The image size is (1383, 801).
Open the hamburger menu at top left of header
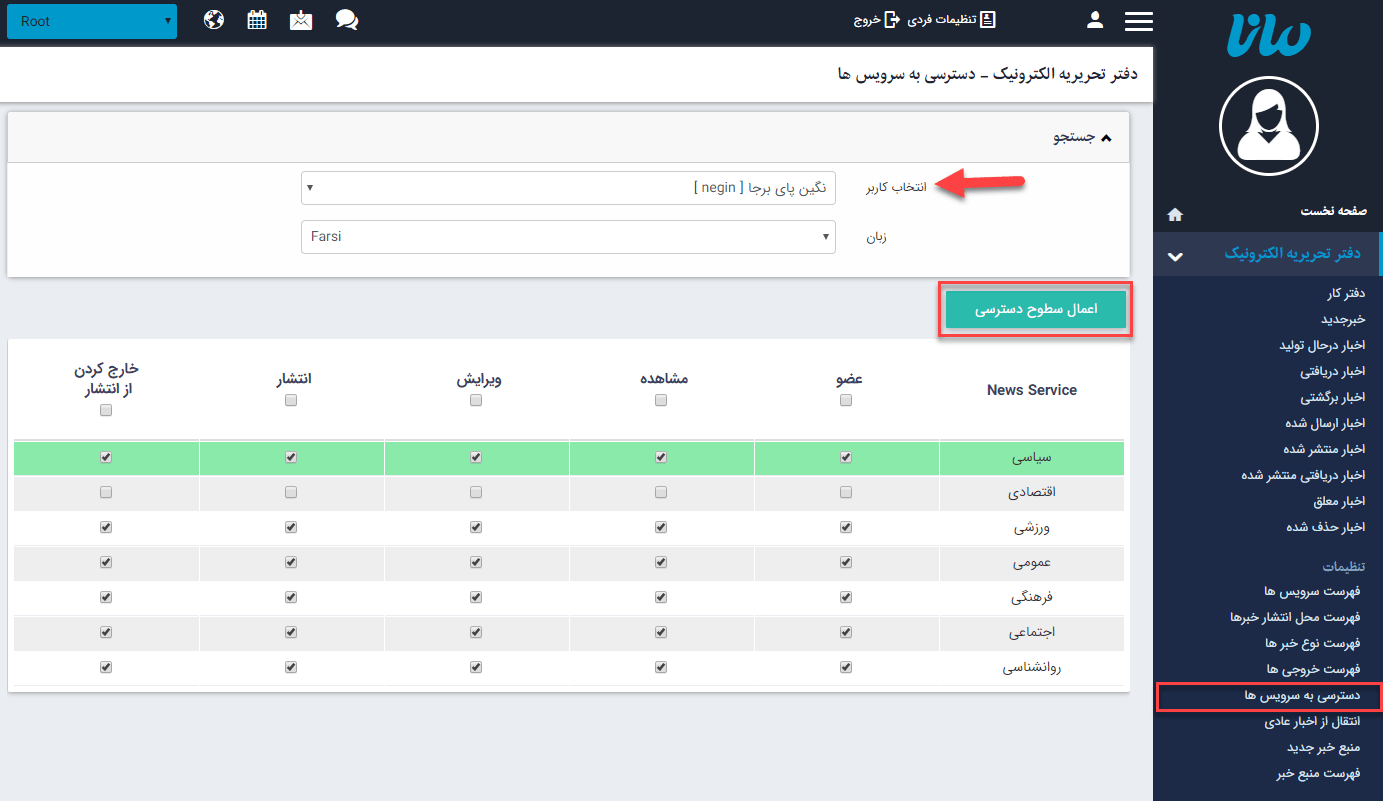pyautogui.click(x=1138, y=19)
